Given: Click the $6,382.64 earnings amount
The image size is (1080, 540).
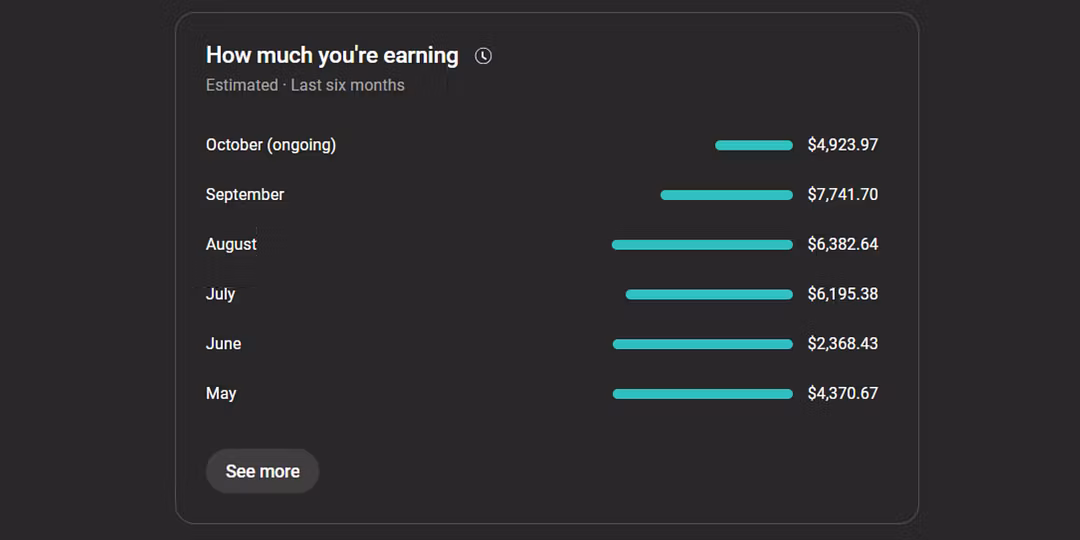Looking at the screenshot, I should click(x=843, y=244).
